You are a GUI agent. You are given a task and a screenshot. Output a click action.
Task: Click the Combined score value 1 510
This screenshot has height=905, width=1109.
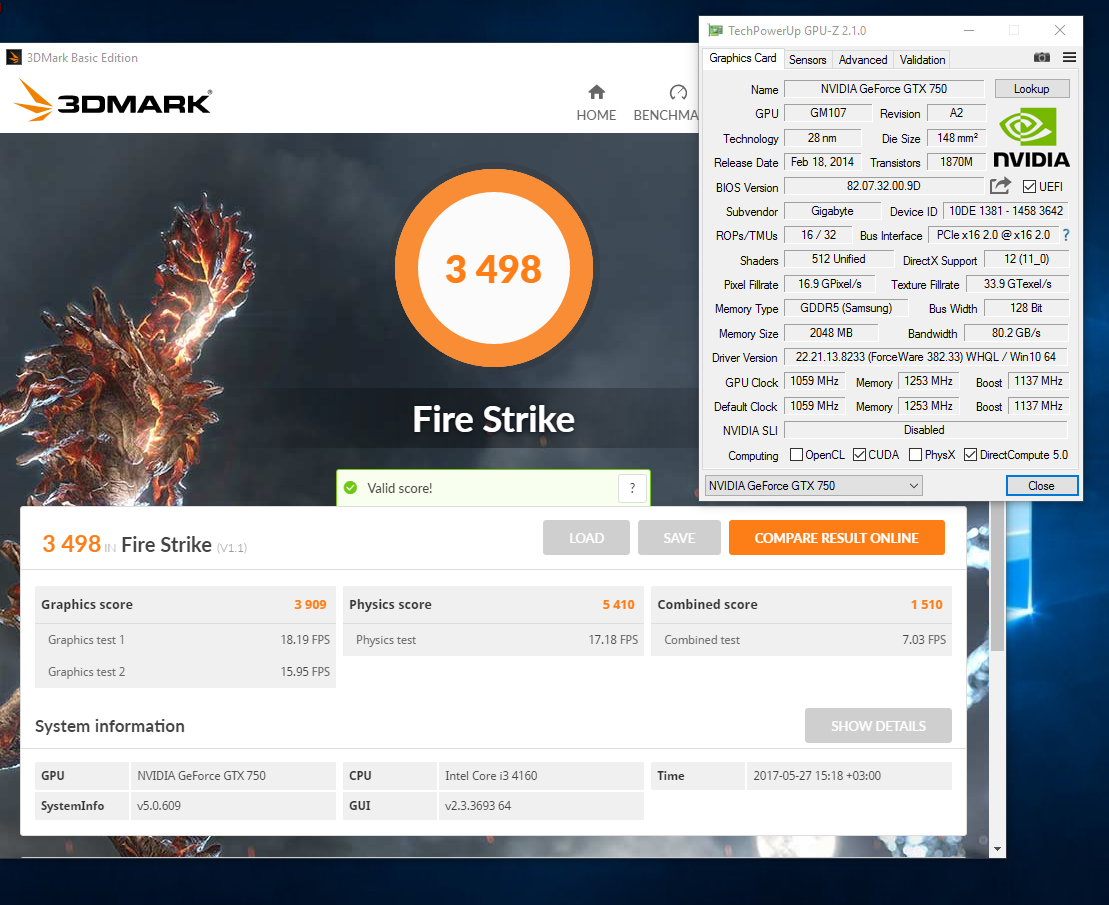[x=927, y=605]
